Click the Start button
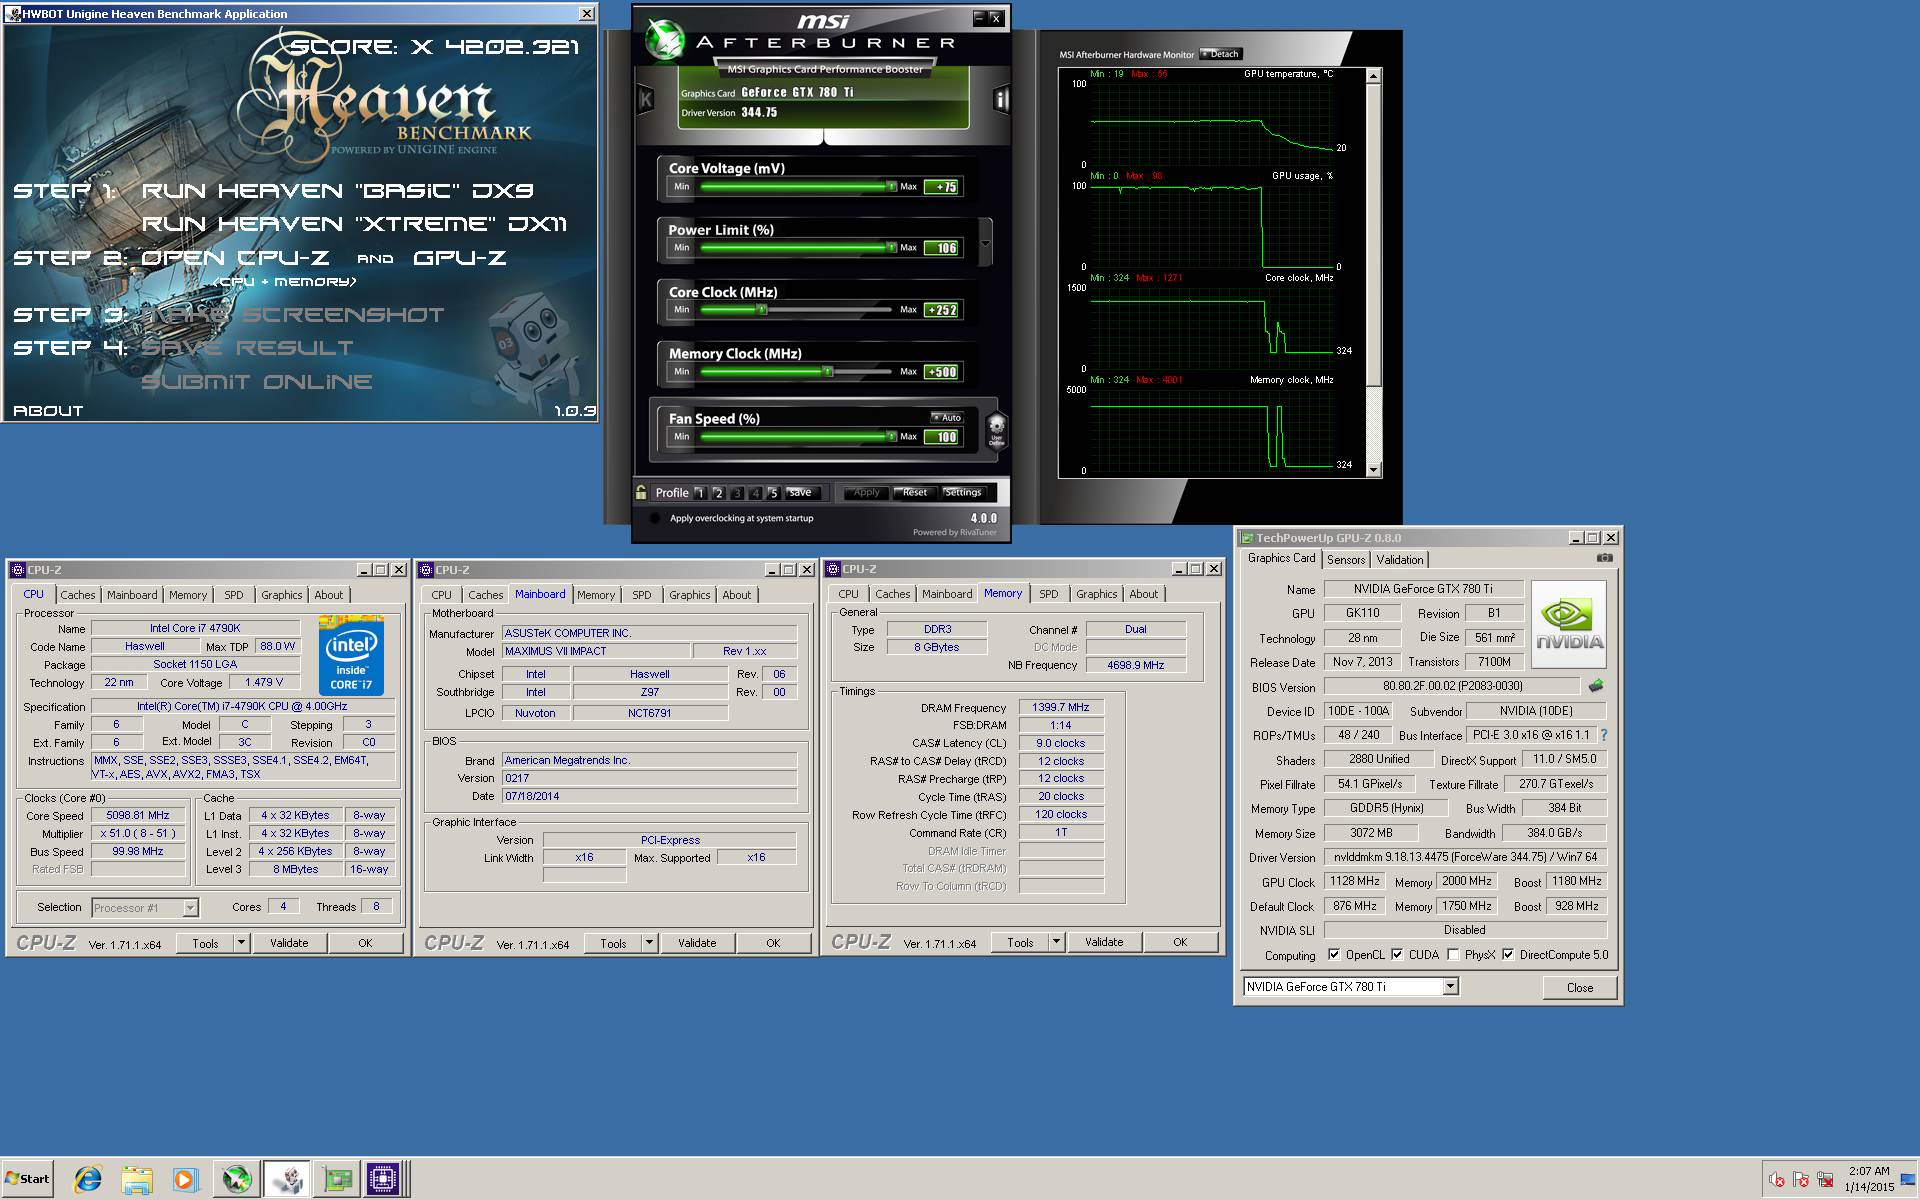1920x1200 pixels. 27,1178
